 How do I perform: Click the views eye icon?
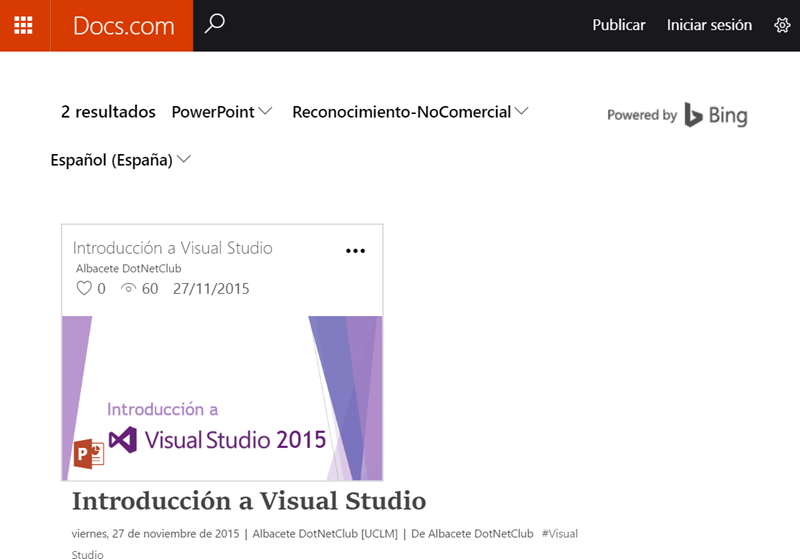pos(128,289)
